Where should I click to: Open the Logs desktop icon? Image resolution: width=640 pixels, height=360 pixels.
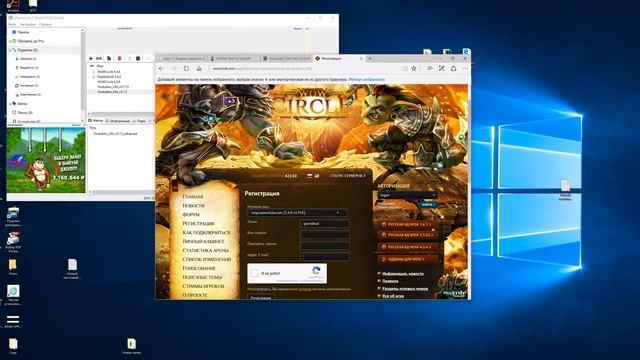coord(13,346)
